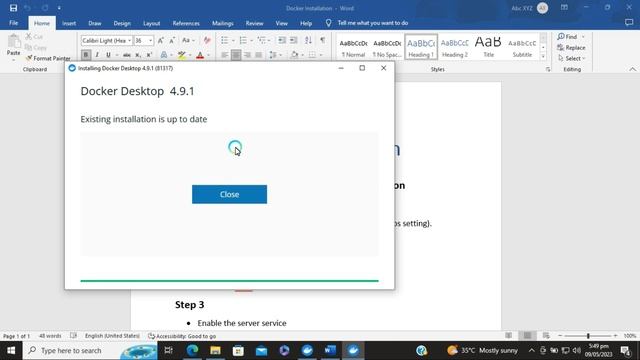Click the Numbering list icon

point(243,40)
